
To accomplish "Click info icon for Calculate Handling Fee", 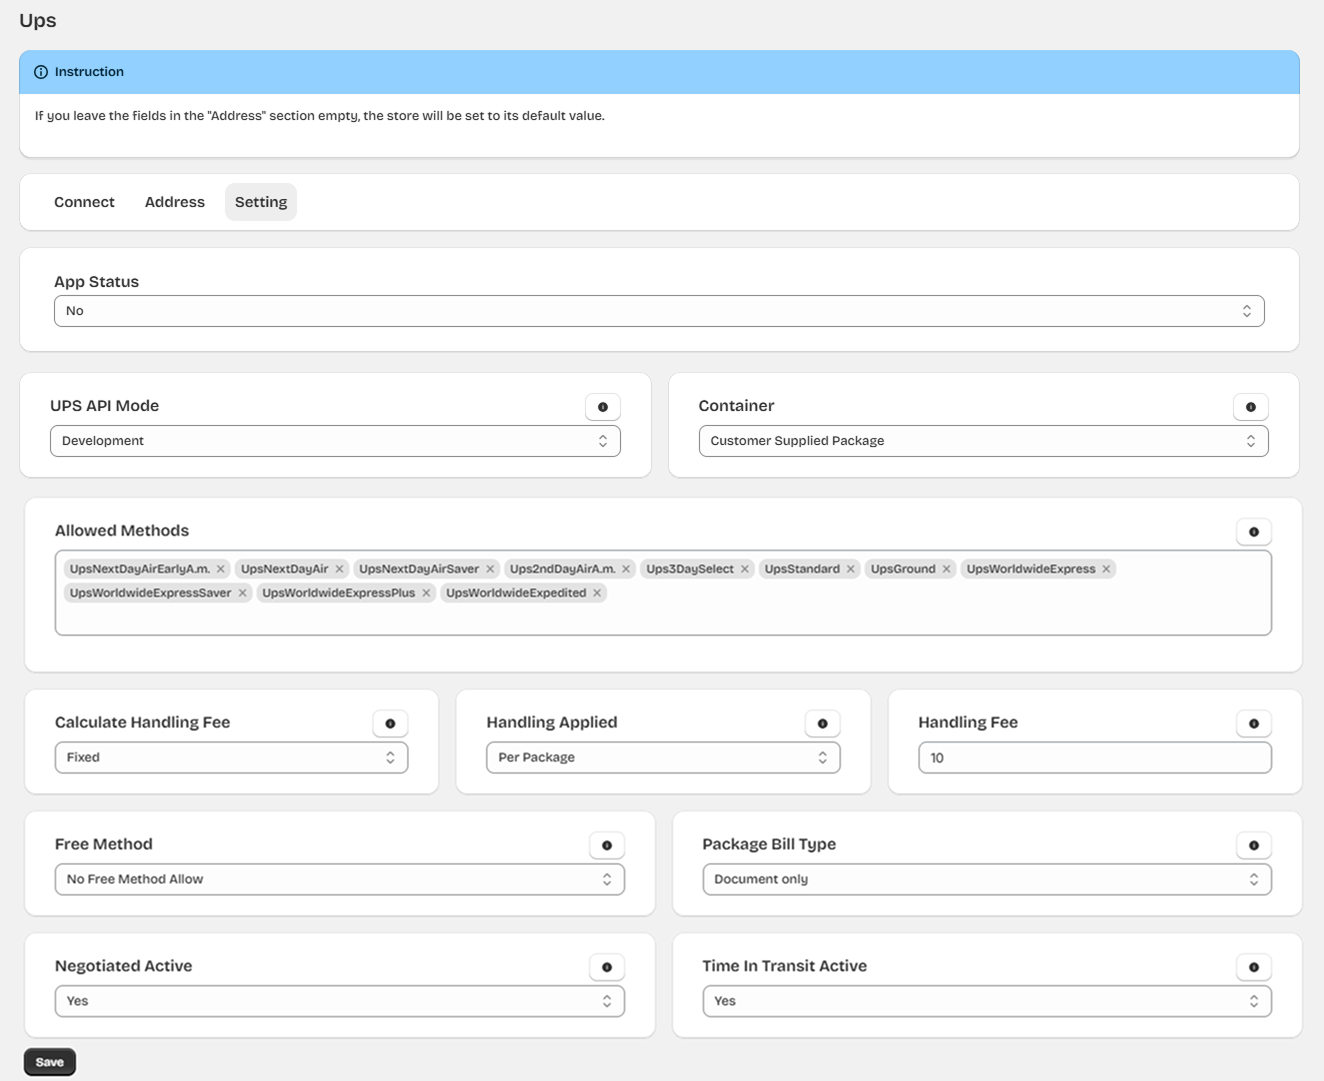I will 390,724.
